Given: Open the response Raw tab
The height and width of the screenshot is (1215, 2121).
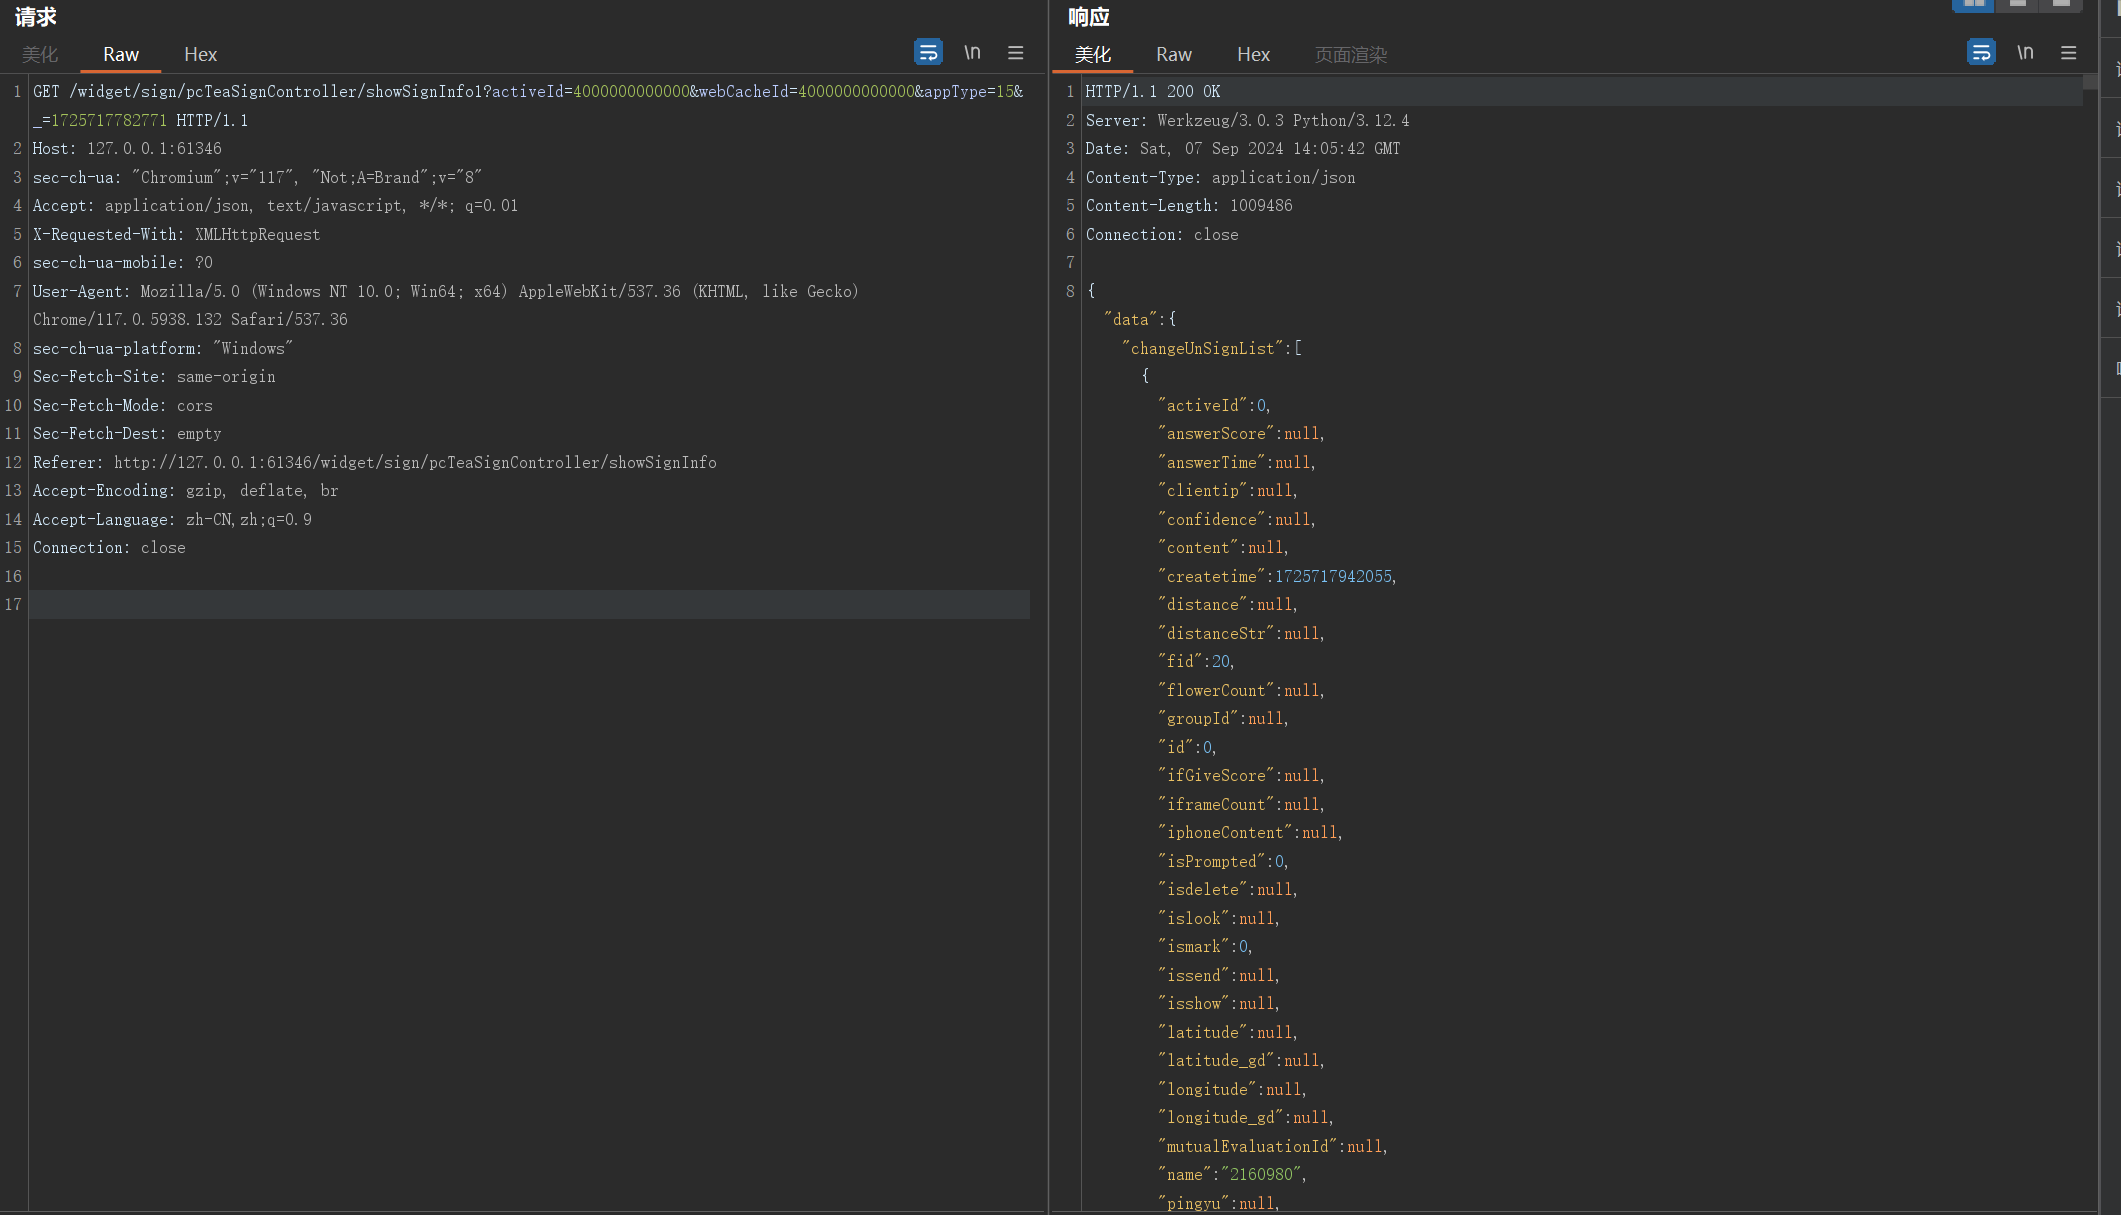Looking at the screenshot, I should click(x=1173, y=54).
